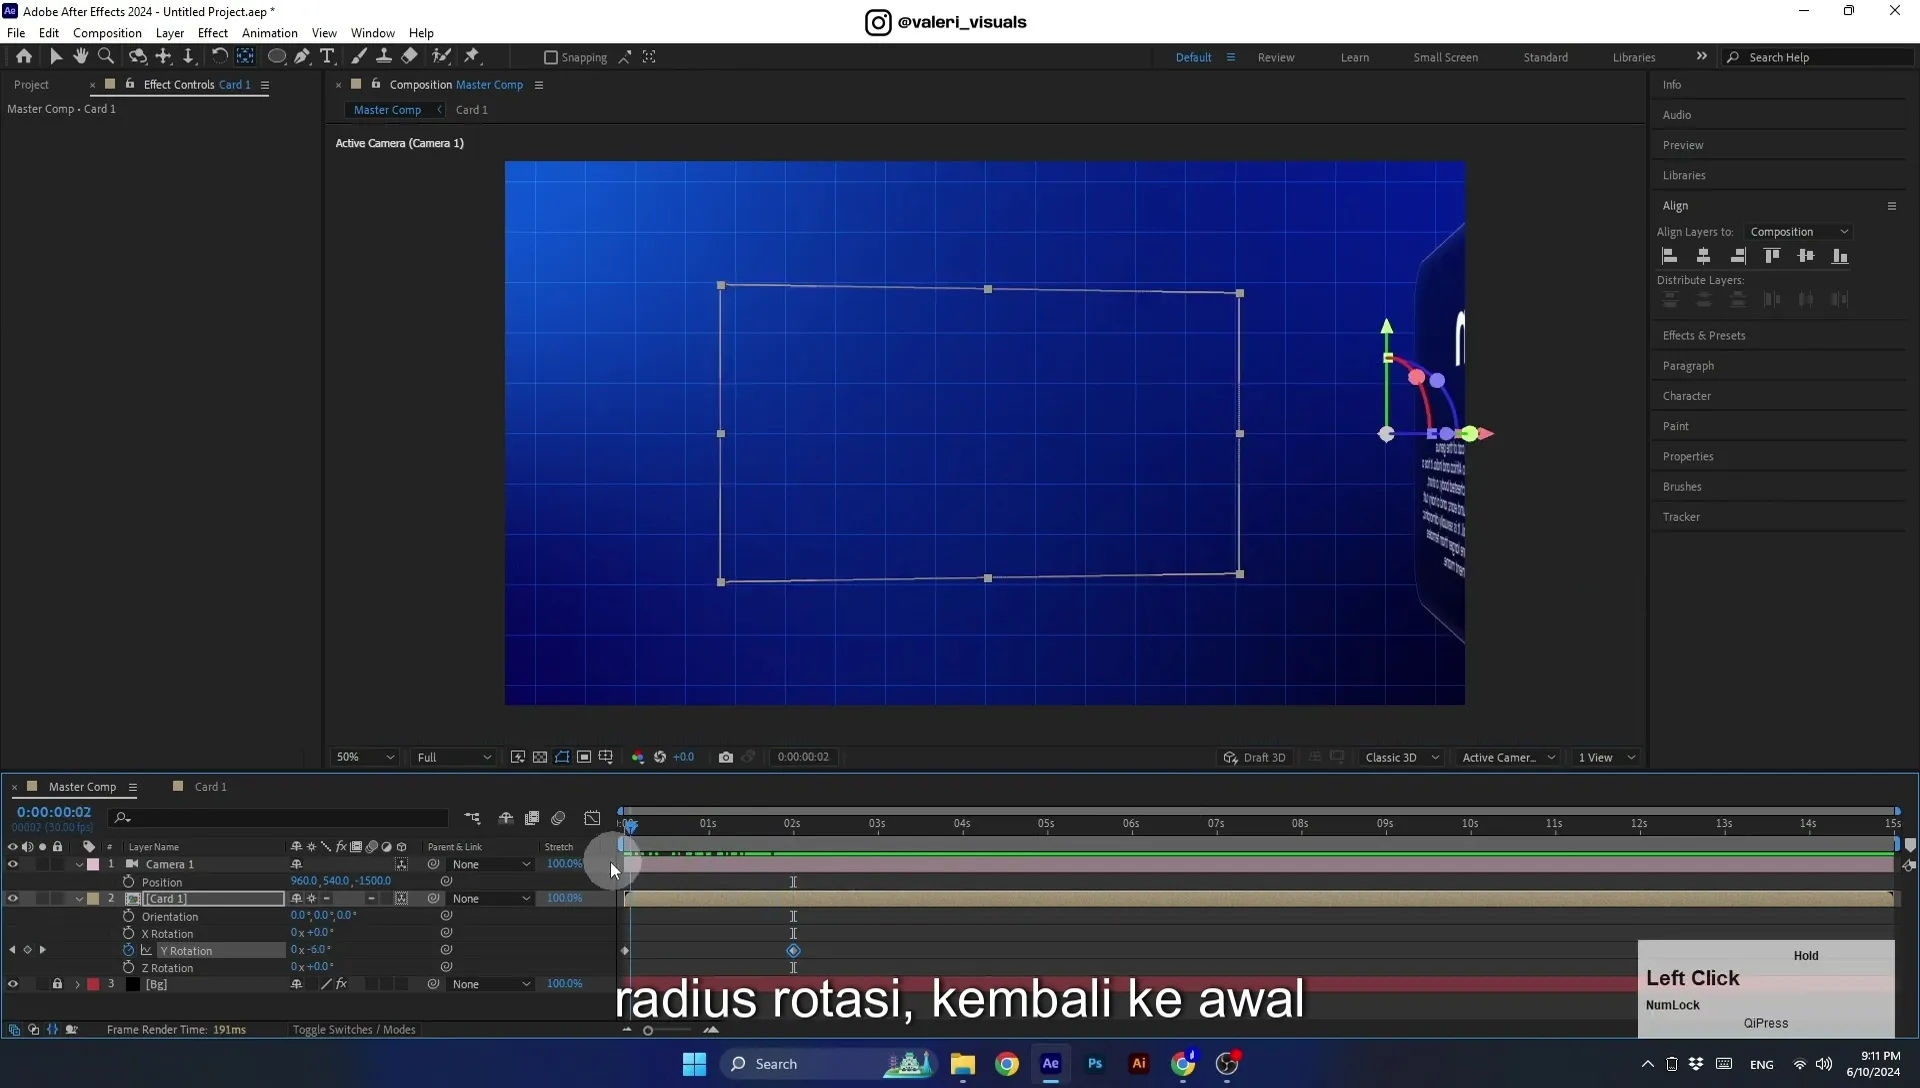Switch to the Review workspace
The height and width of the screenshot is (1088, 1920).
(1275, 57)
